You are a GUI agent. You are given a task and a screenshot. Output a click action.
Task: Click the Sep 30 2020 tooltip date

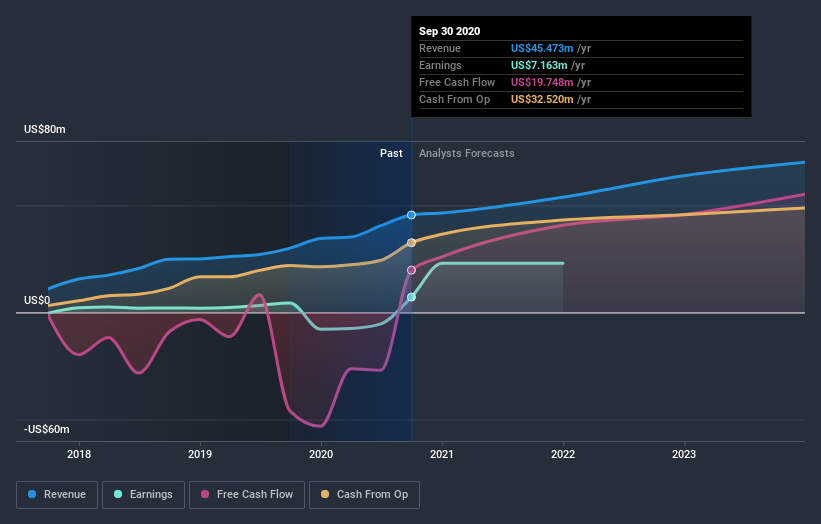pos(449,31)
